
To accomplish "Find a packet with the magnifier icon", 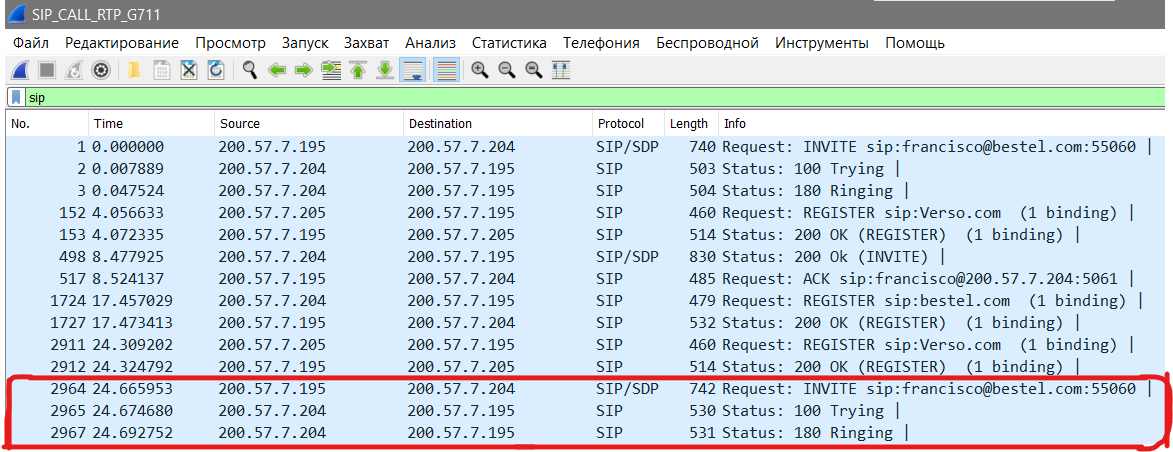I will [x=250, y=70].
